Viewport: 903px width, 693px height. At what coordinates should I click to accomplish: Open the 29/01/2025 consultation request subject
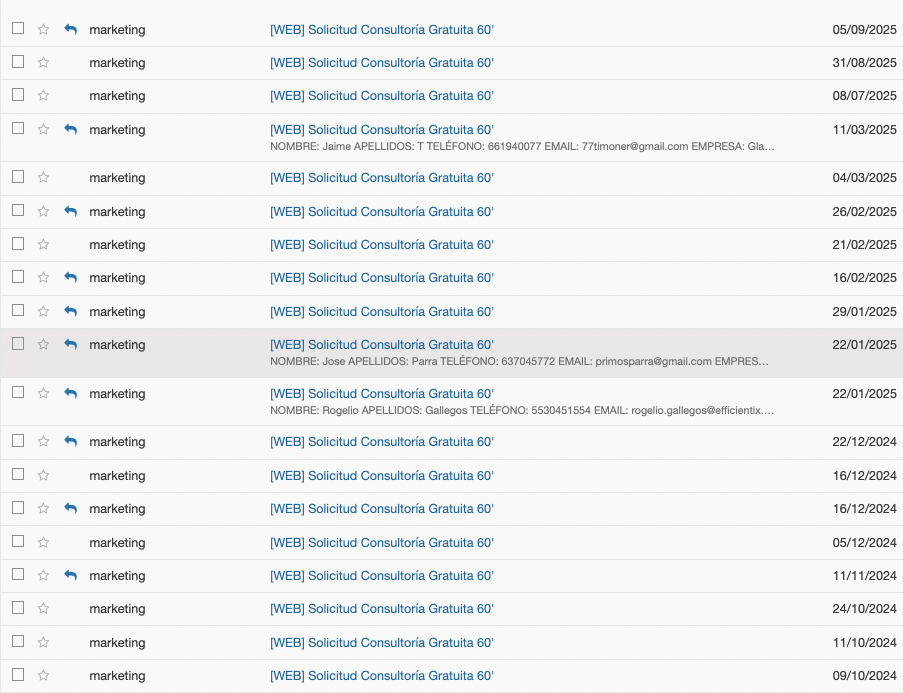pos(382,312)
